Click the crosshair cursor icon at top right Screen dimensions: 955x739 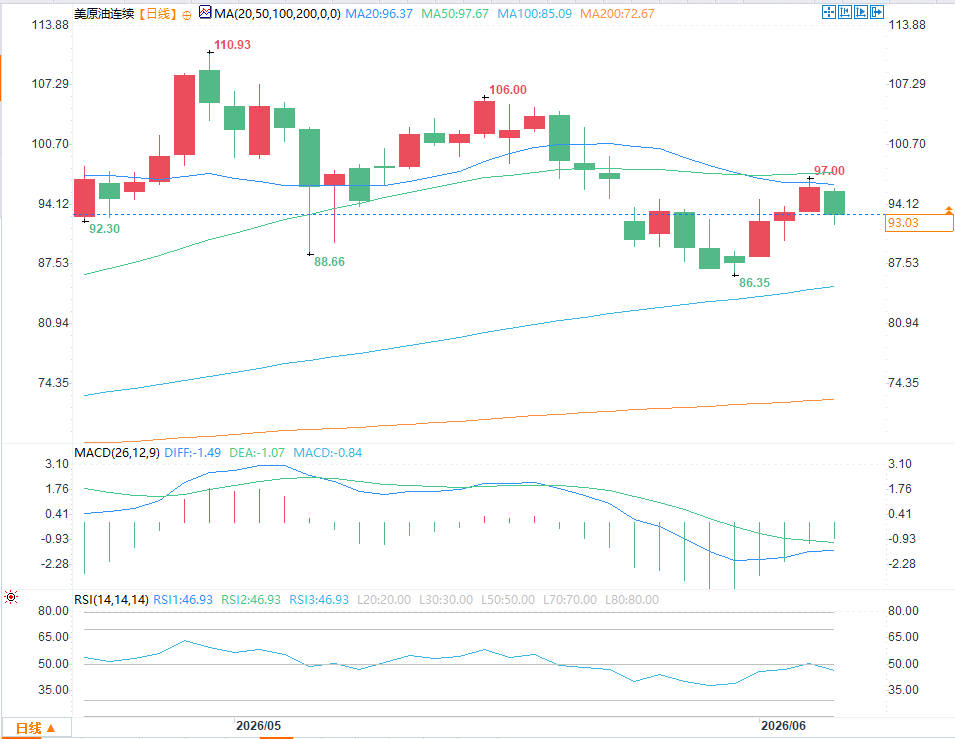pos(829,12)
